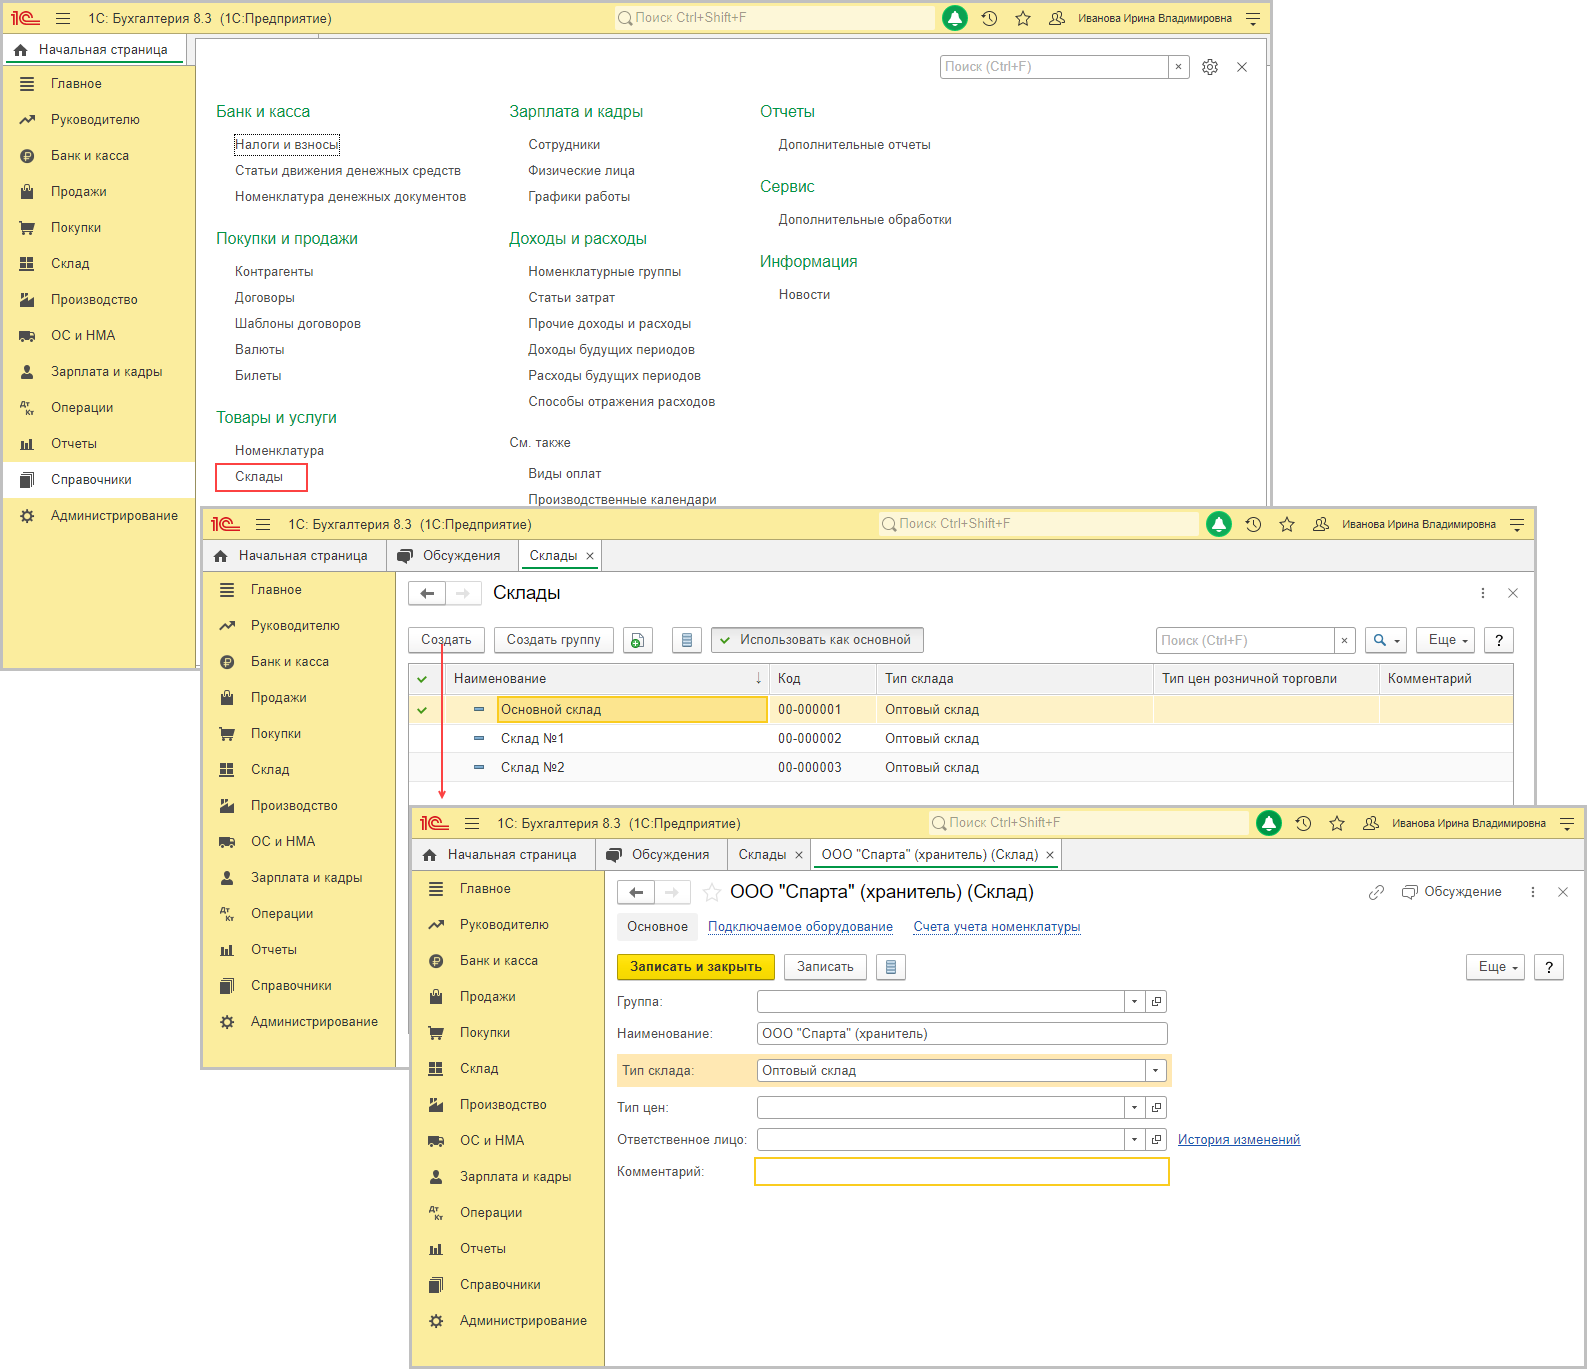
Task: Open notifications bell in the top window
Action: [x=955, y=18]
